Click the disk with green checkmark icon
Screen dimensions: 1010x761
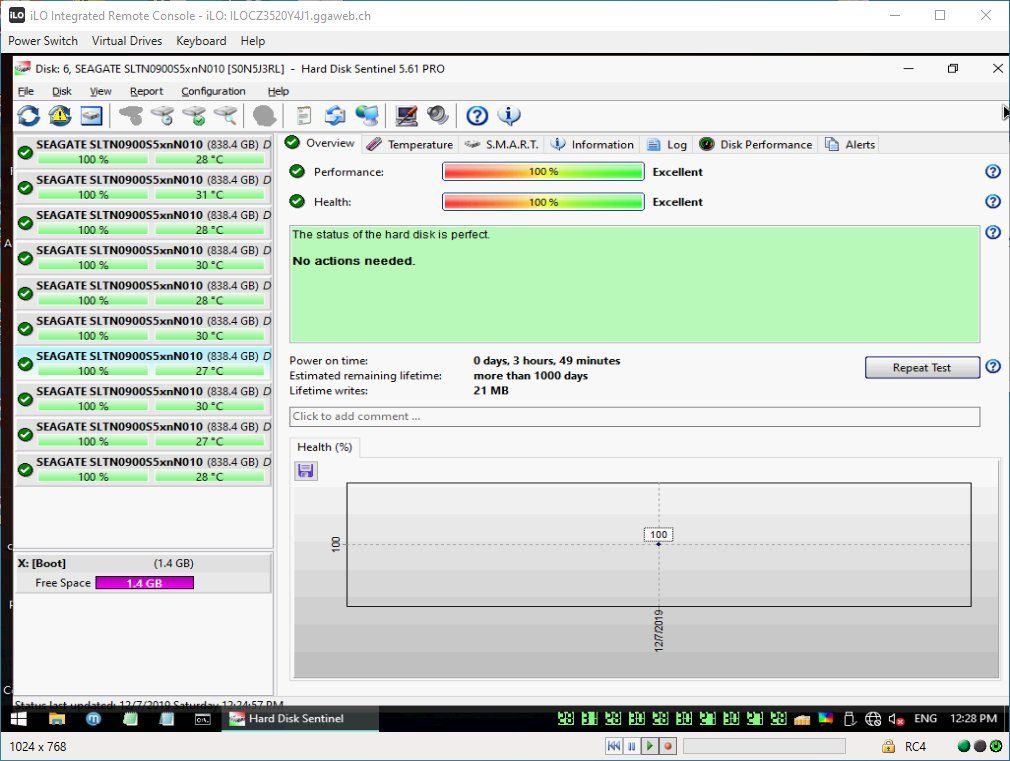tap(194, 116)
